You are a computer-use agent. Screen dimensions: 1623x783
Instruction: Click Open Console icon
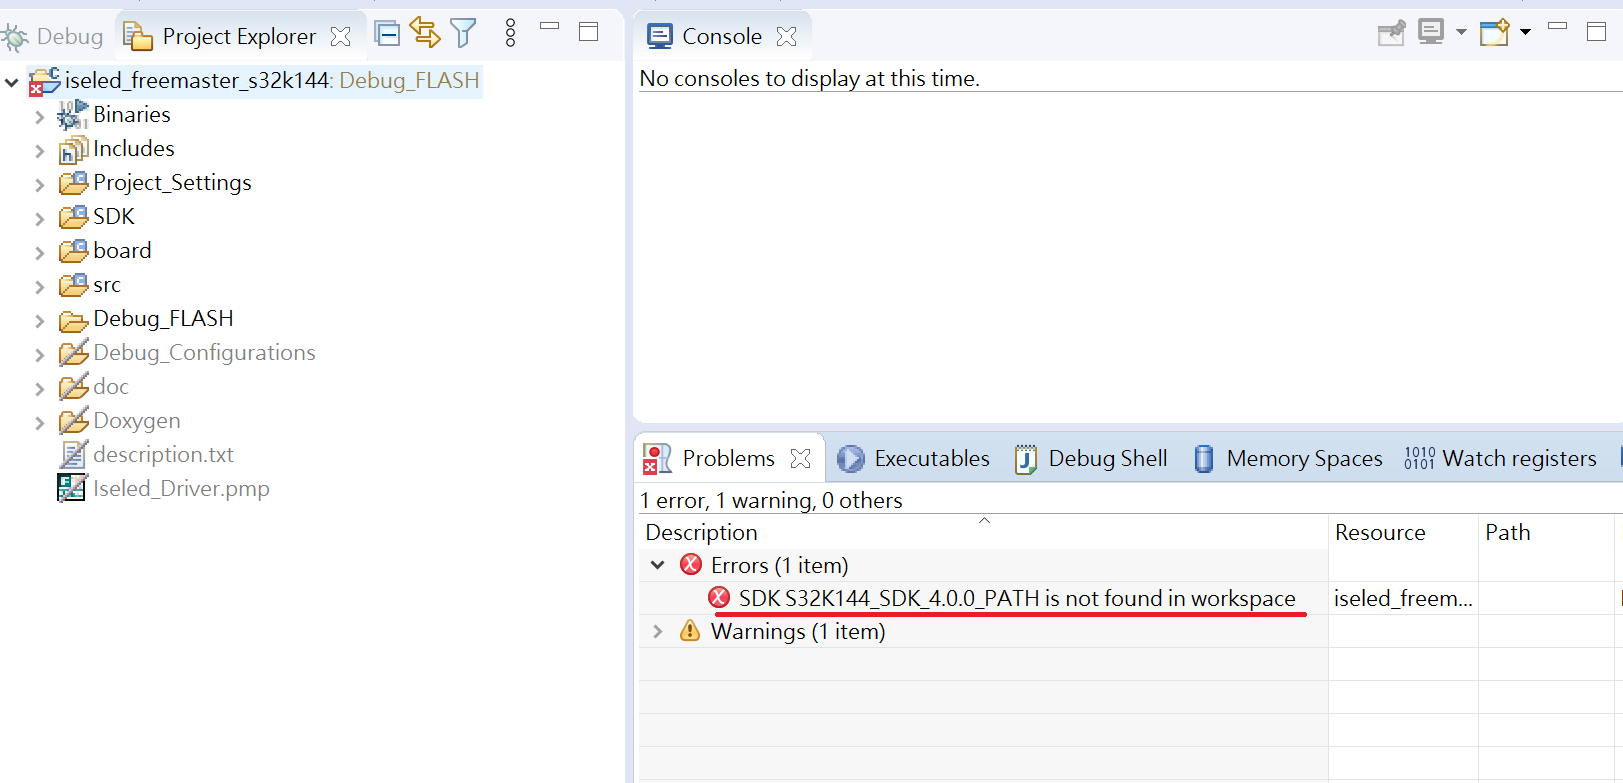(x=1495, y=33)
